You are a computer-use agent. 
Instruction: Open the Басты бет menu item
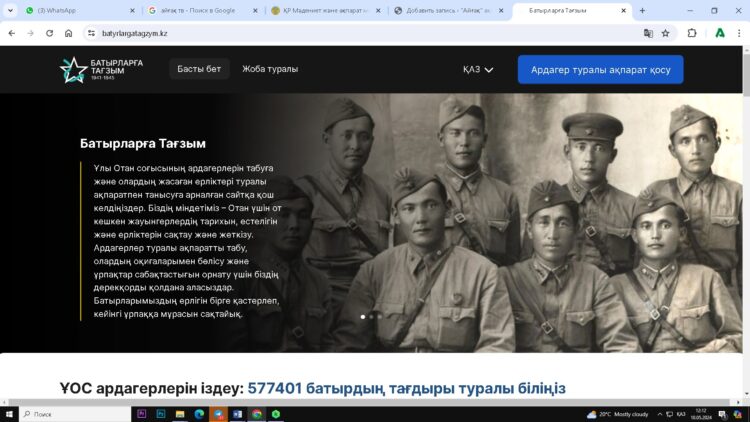point(199,69)
